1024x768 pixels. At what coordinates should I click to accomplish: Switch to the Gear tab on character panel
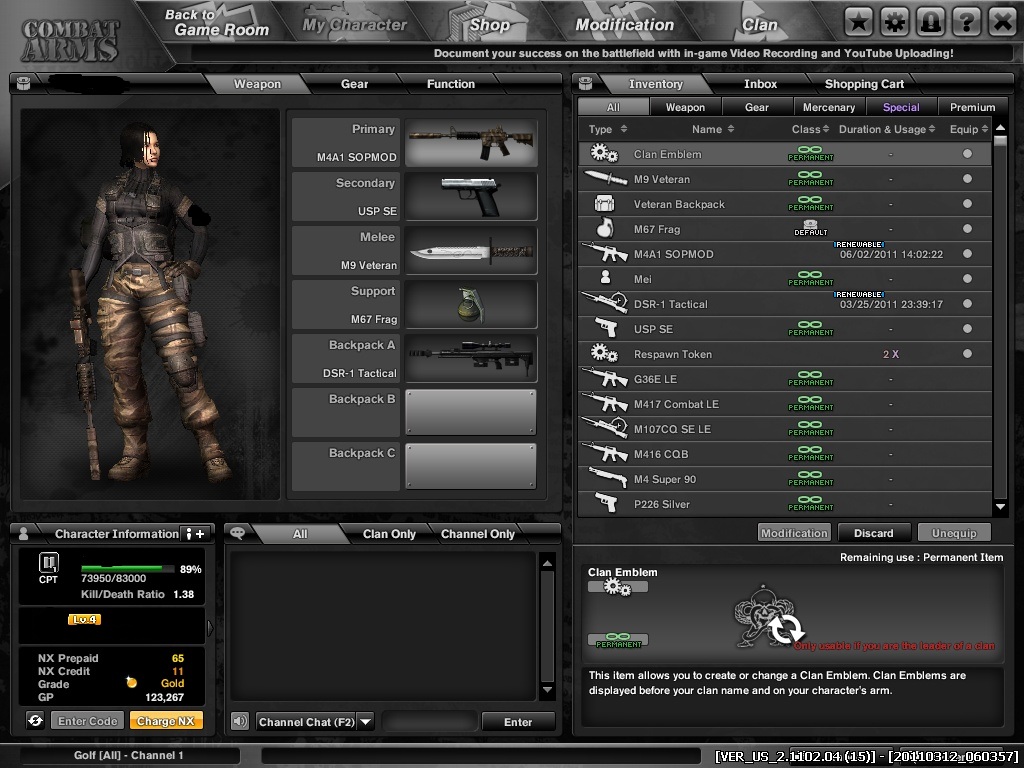[354, 84]
